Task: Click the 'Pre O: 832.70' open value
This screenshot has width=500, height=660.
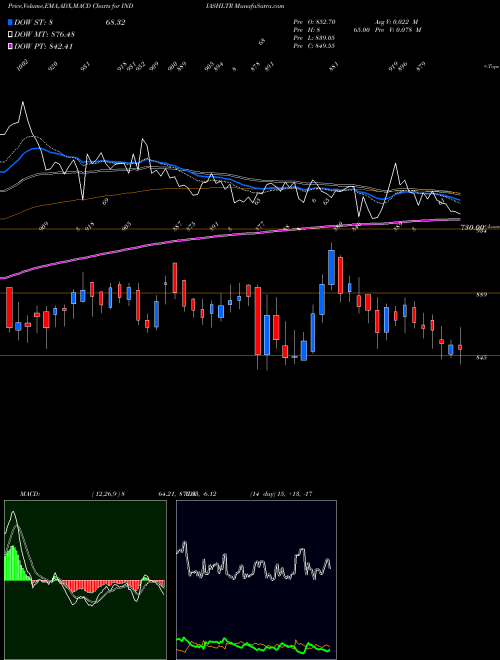Action: click(314, 22)
